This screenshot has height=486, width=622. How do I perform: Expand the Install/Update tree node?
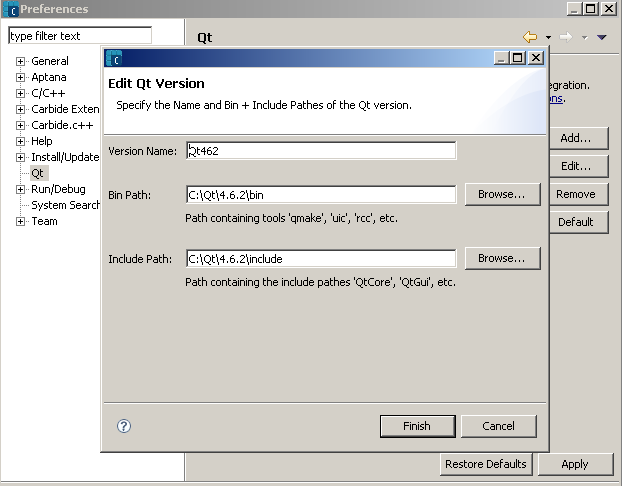pos(20,158)
